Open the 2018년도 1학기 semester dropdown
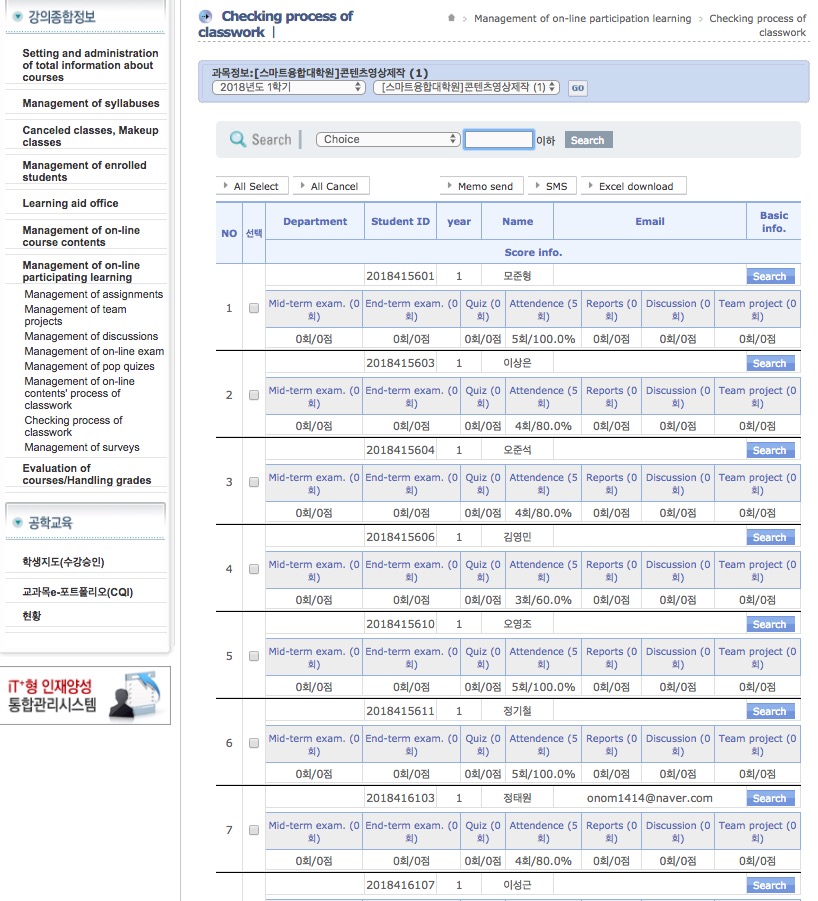818x901 pixels. (288, 87)
